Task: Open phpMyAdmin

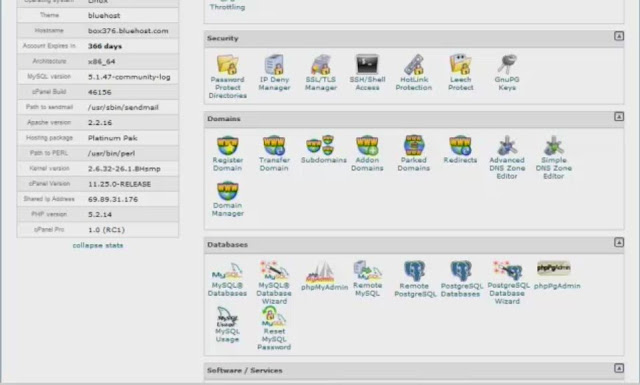Action: pyautogui.click(x=324, y=276)
